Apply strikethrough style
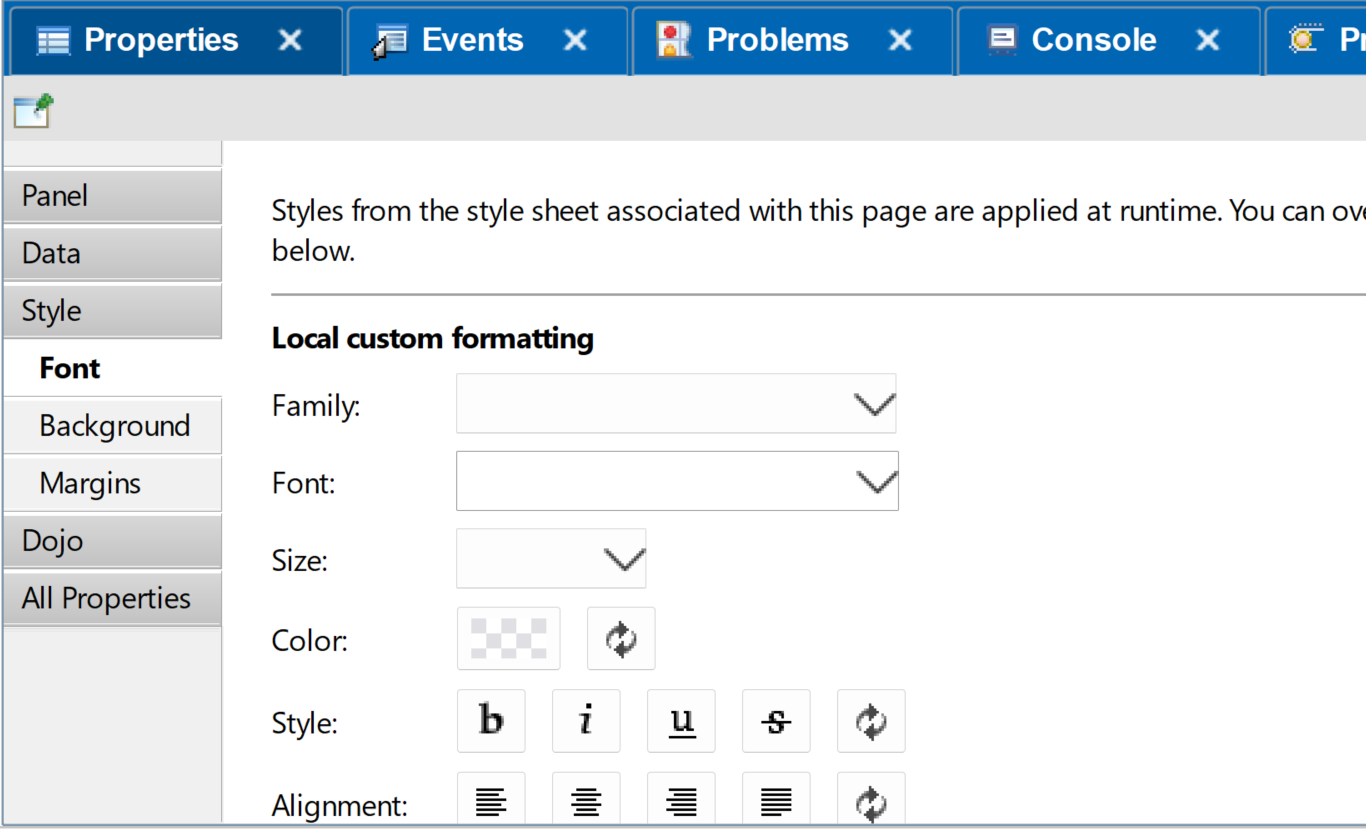The height and width of the screenshot is (830, 1366). coord(776,721)
